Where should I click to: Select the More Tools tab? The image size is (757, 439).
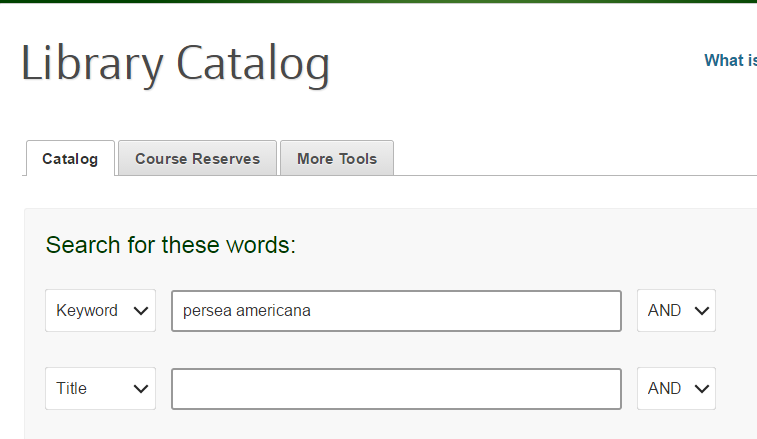[x=337, y=159]
